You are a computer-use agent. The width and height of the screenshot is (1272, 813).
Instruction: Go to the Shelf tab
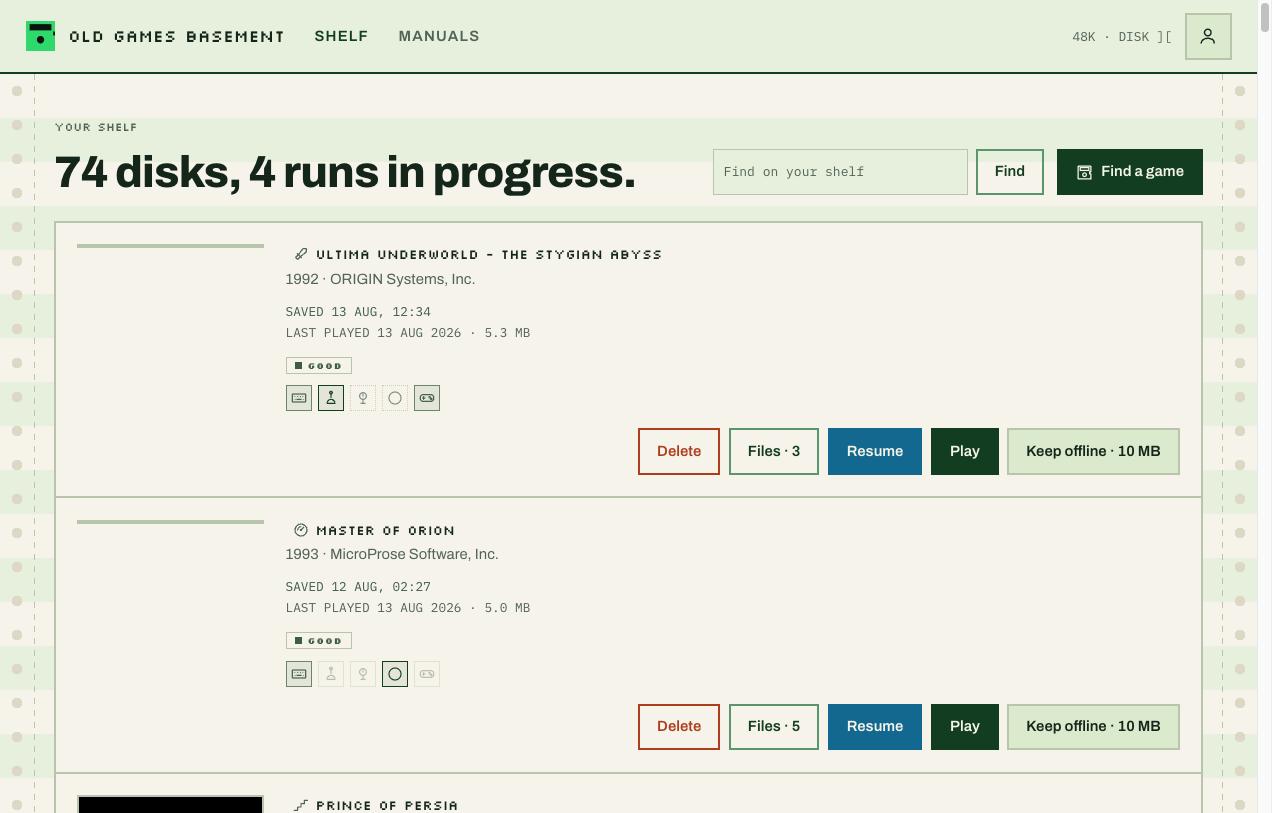[341, 36]
